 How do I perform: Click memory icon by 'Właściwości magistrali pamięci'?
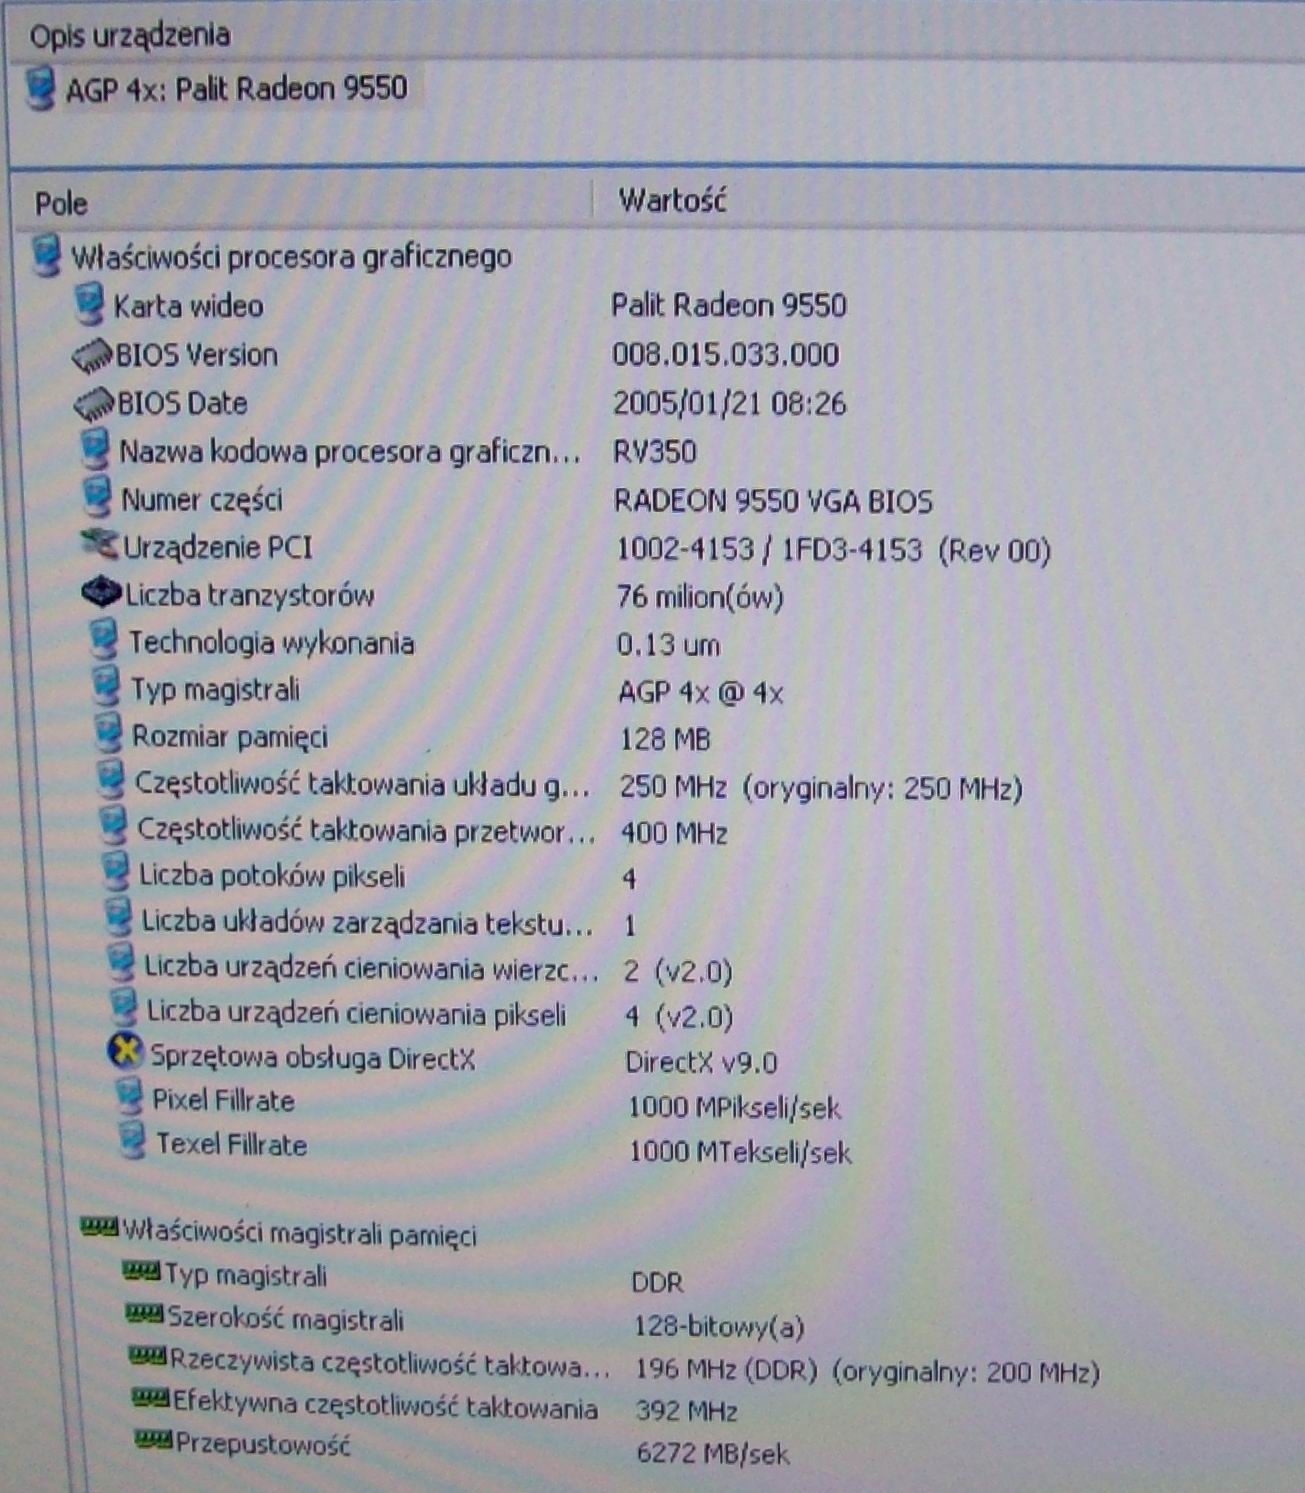click(x=99, y=1228)
